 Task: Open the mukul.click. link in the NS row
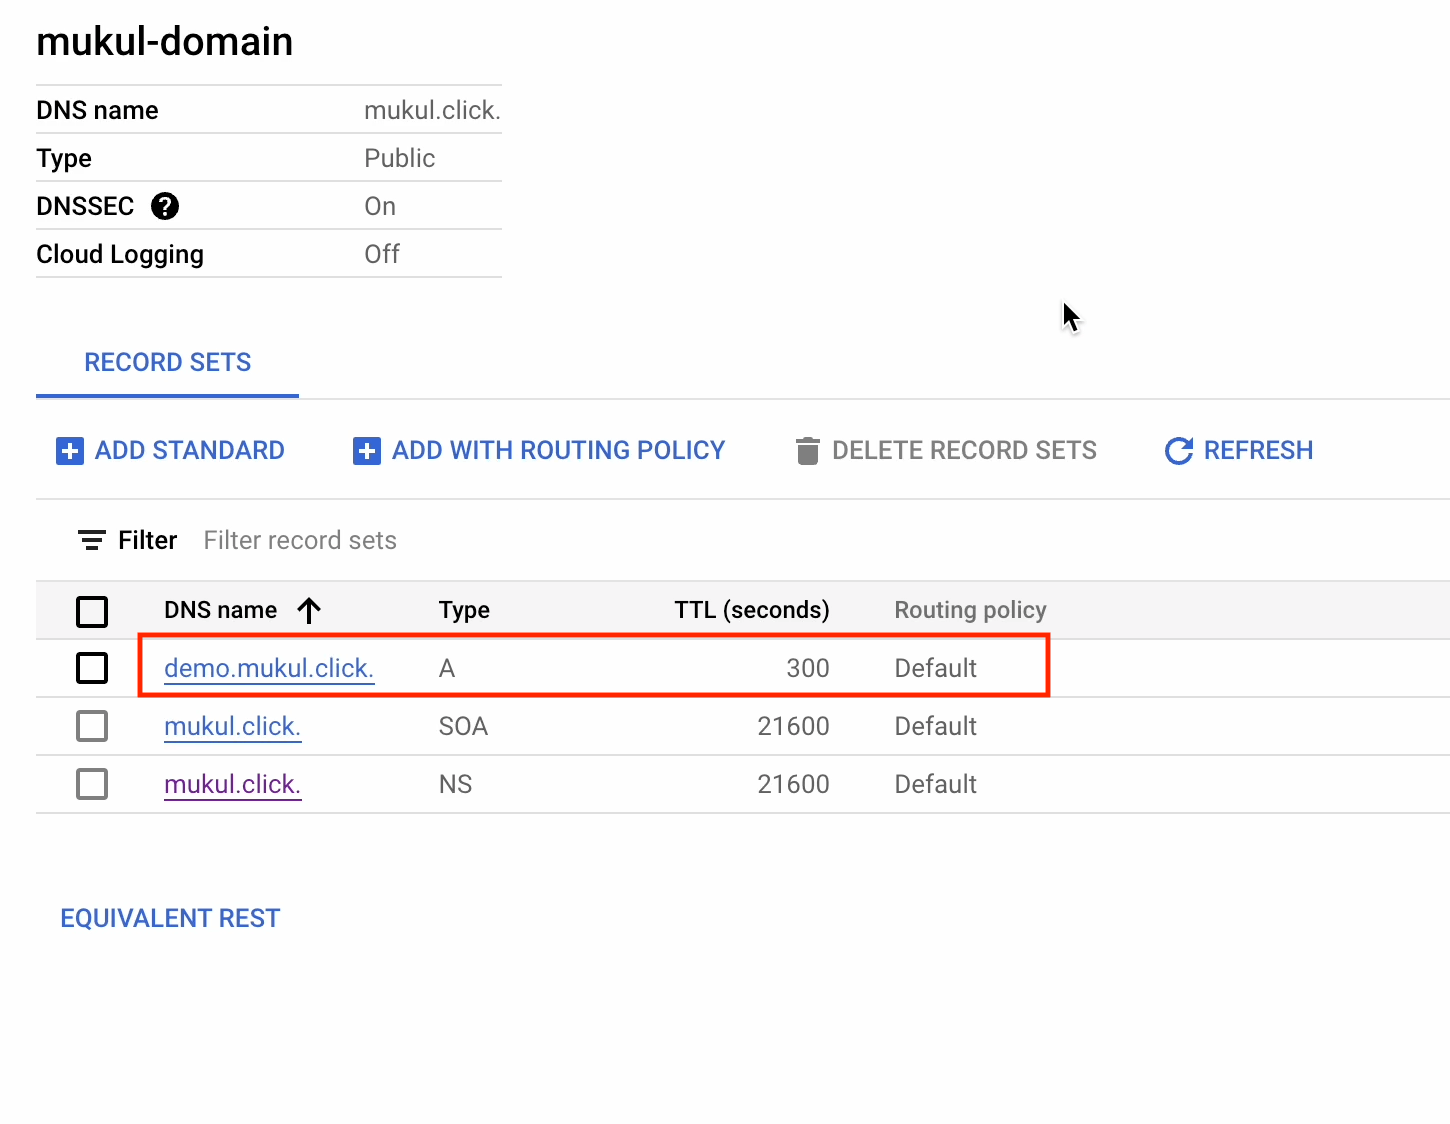pyautogui.click(x=232, y=784)
